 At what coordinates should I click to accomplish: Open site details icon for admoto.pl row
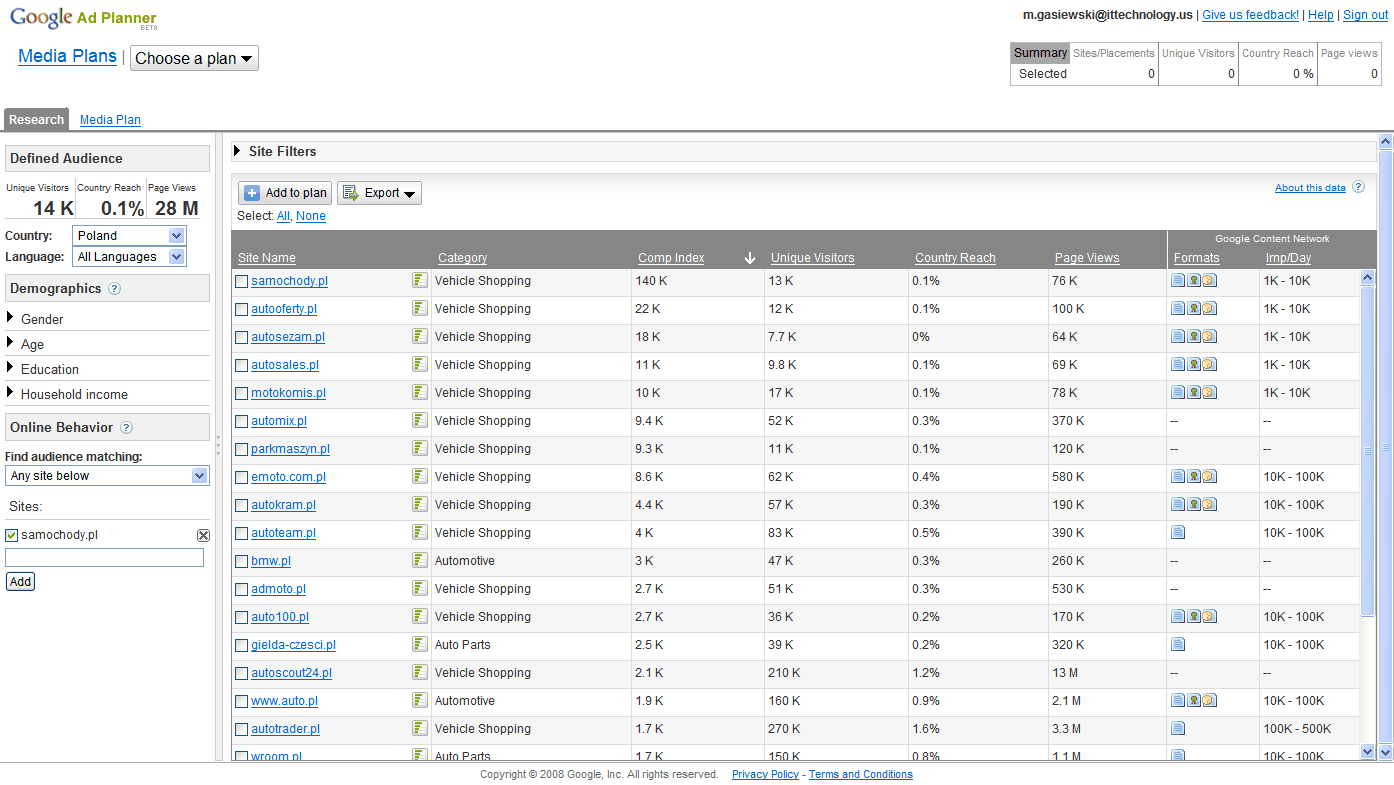(x=420, y=588)
